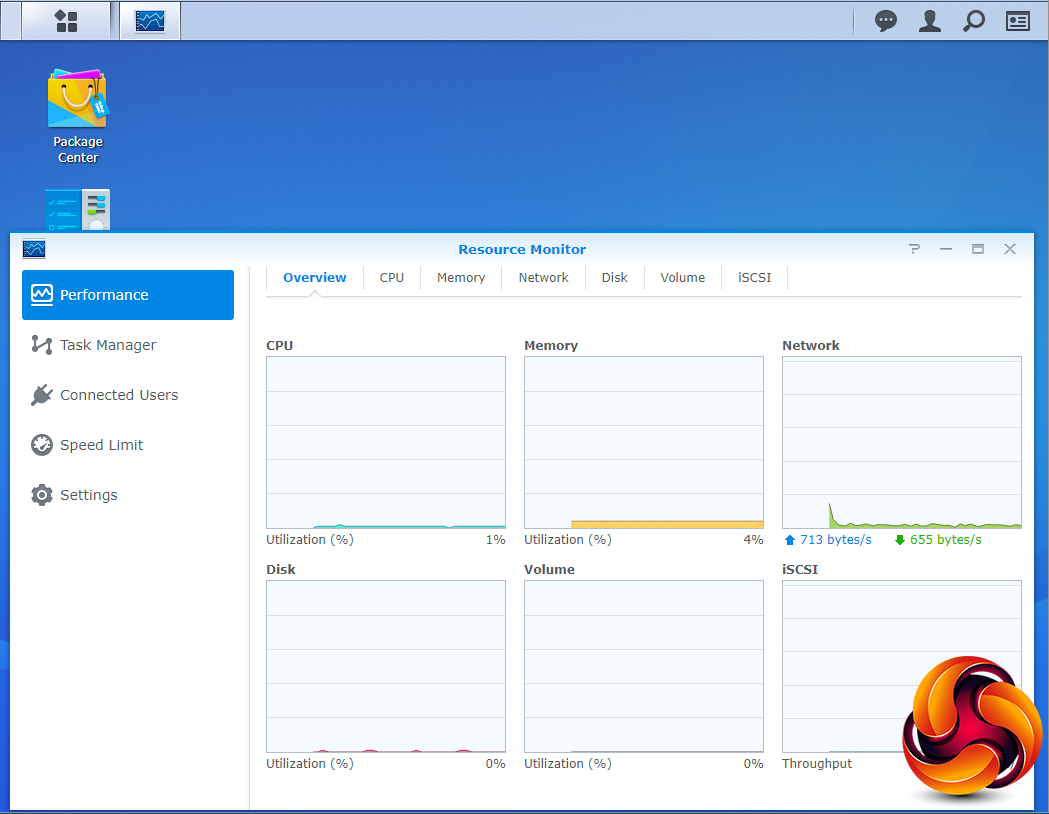Open the Control Panel desktop icon

78,210
